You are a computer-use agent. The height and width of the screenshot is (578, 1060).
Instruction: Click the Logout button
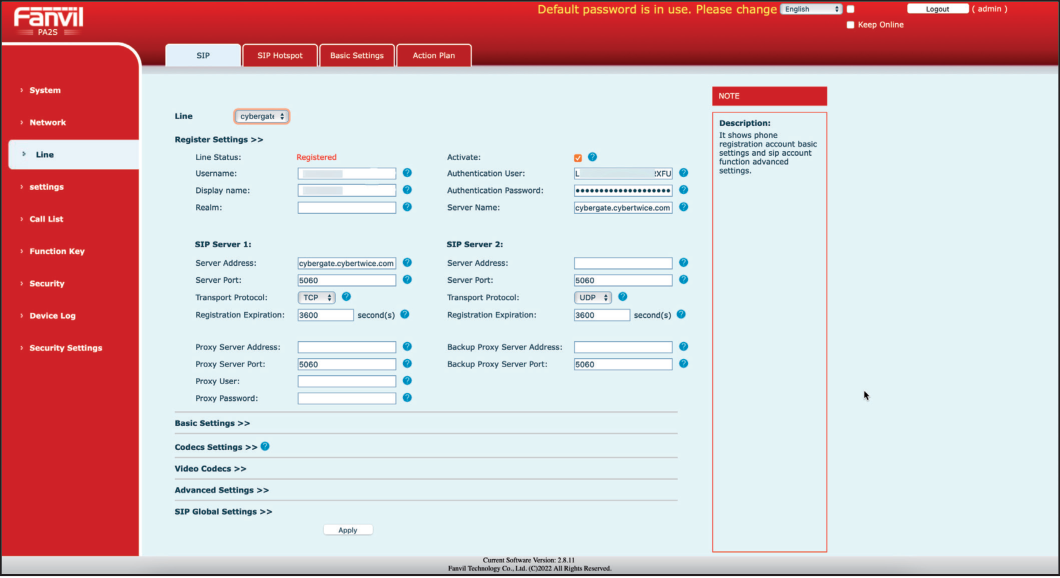[937, 9]
